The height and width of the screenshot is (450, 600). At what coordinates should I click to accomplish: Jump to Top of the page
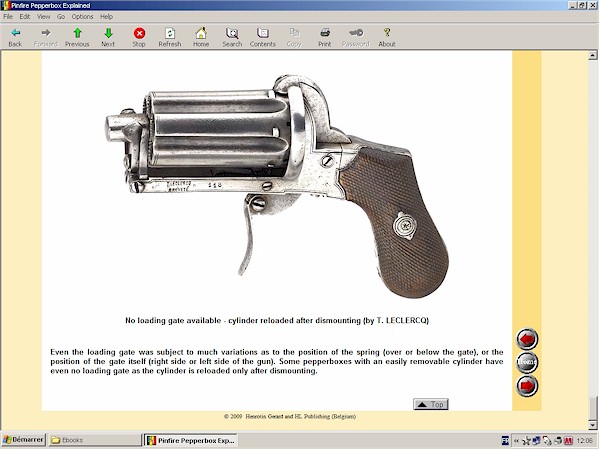click(x=430, y=404)
